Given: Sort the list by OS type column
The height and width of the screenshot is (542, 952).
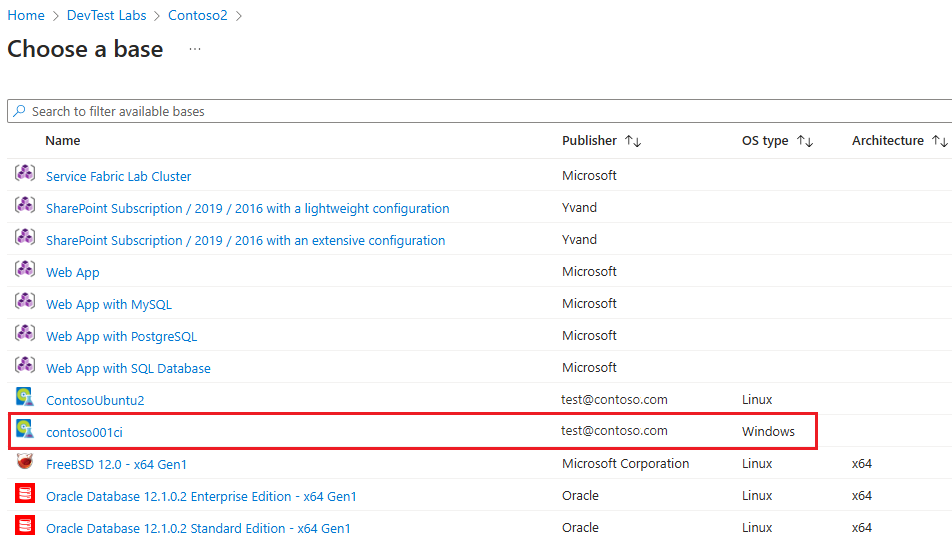Looking at the screenshot, I should [x=805, y=141].
